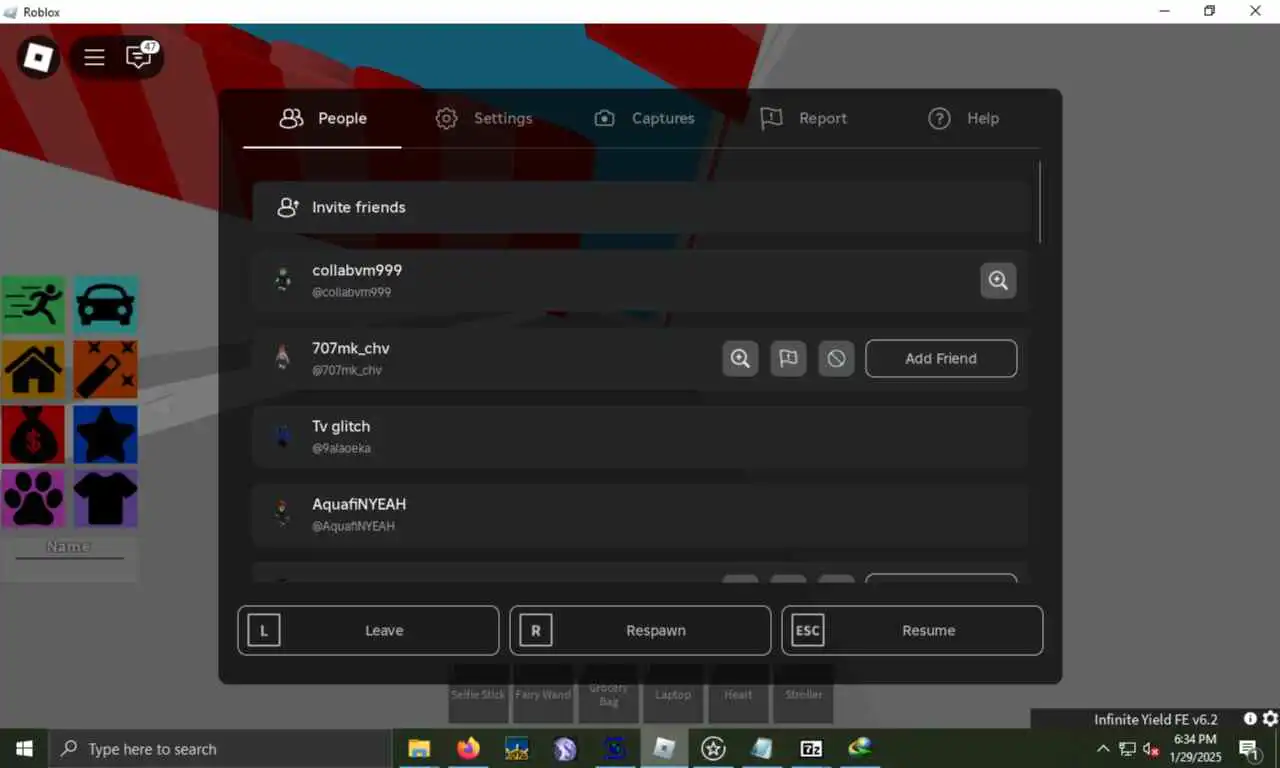Screen dimensions: 1280x768
Task: Click the Leave button
Action: 368,630
